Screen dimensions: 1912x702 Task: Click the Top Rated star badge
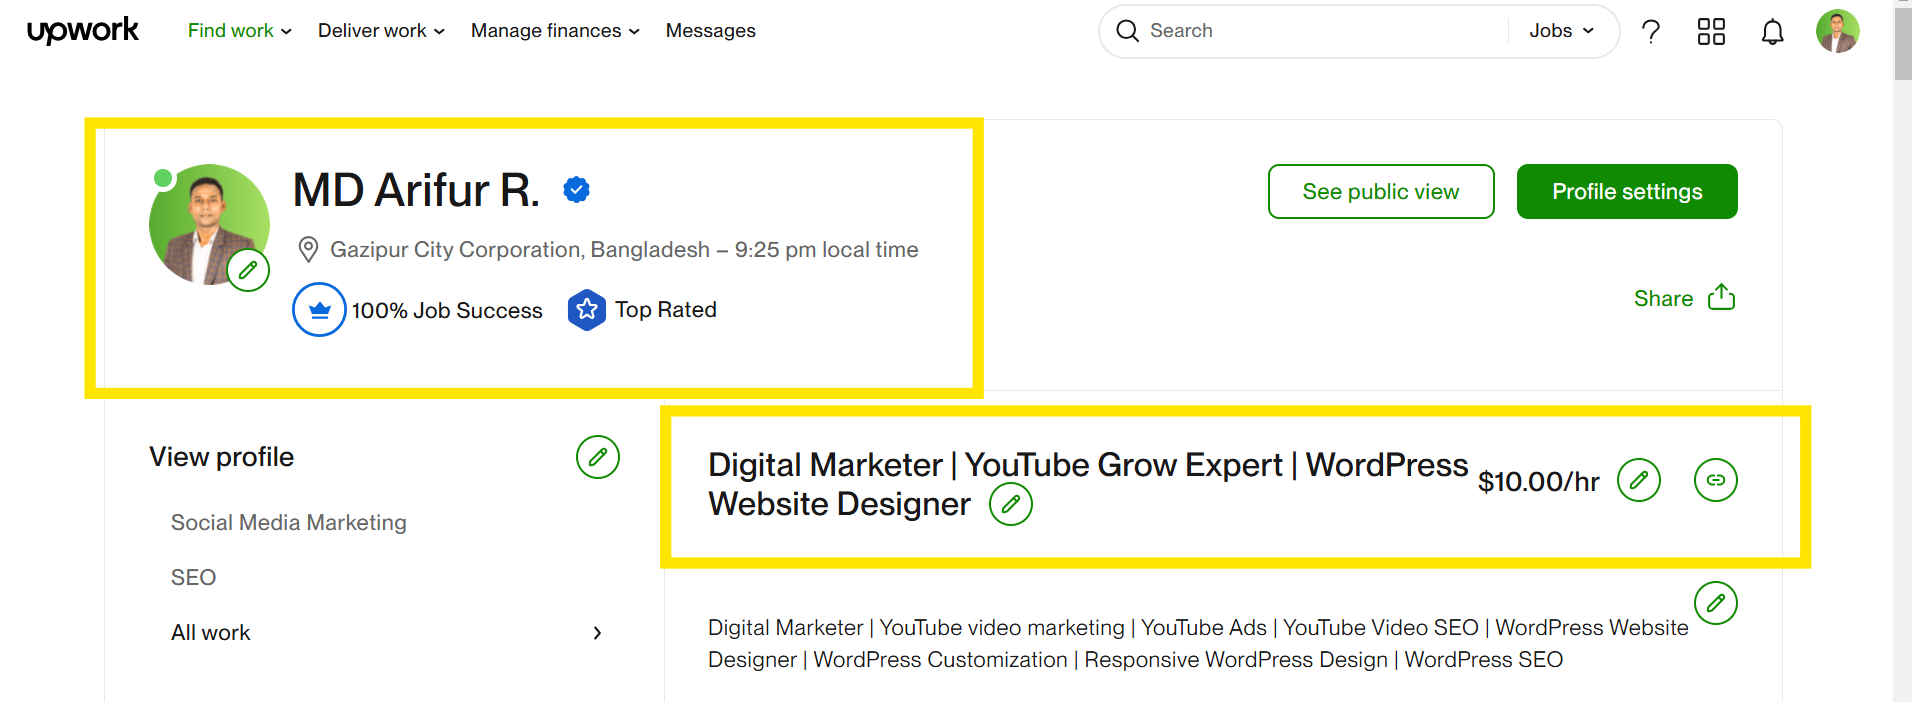click(587, 310)
